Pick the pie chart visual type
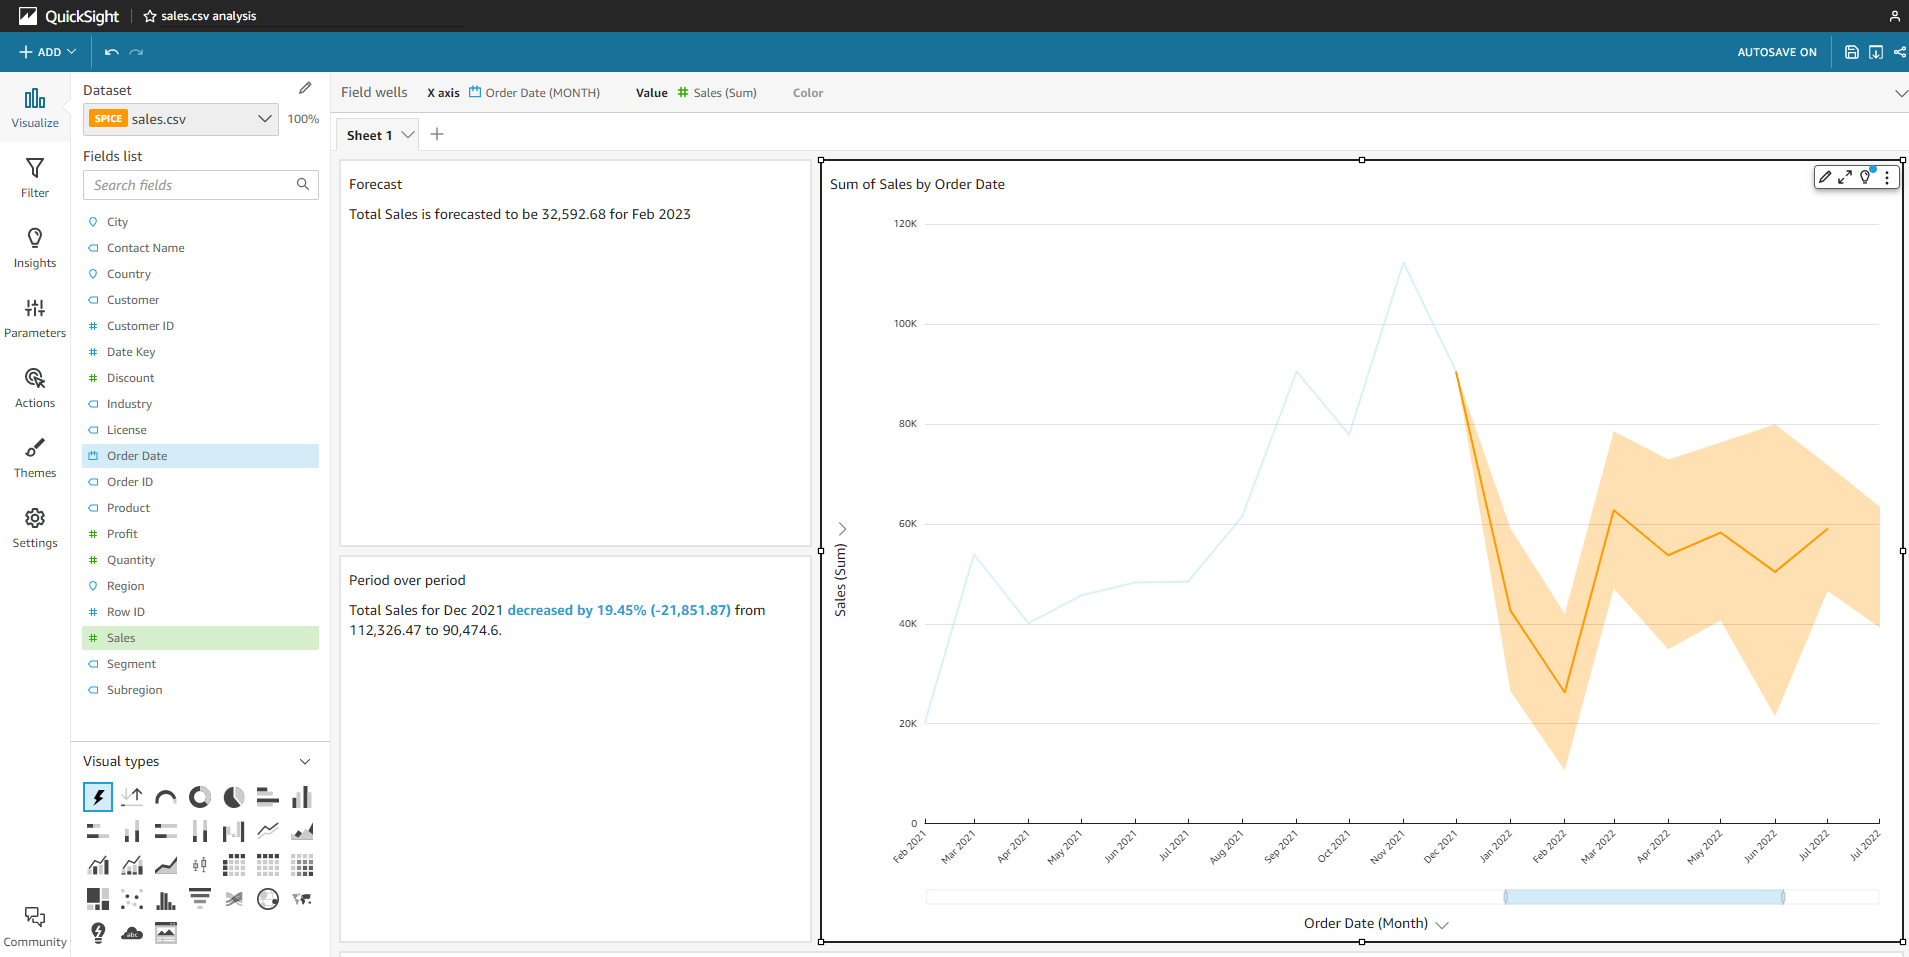 [234, 797]
